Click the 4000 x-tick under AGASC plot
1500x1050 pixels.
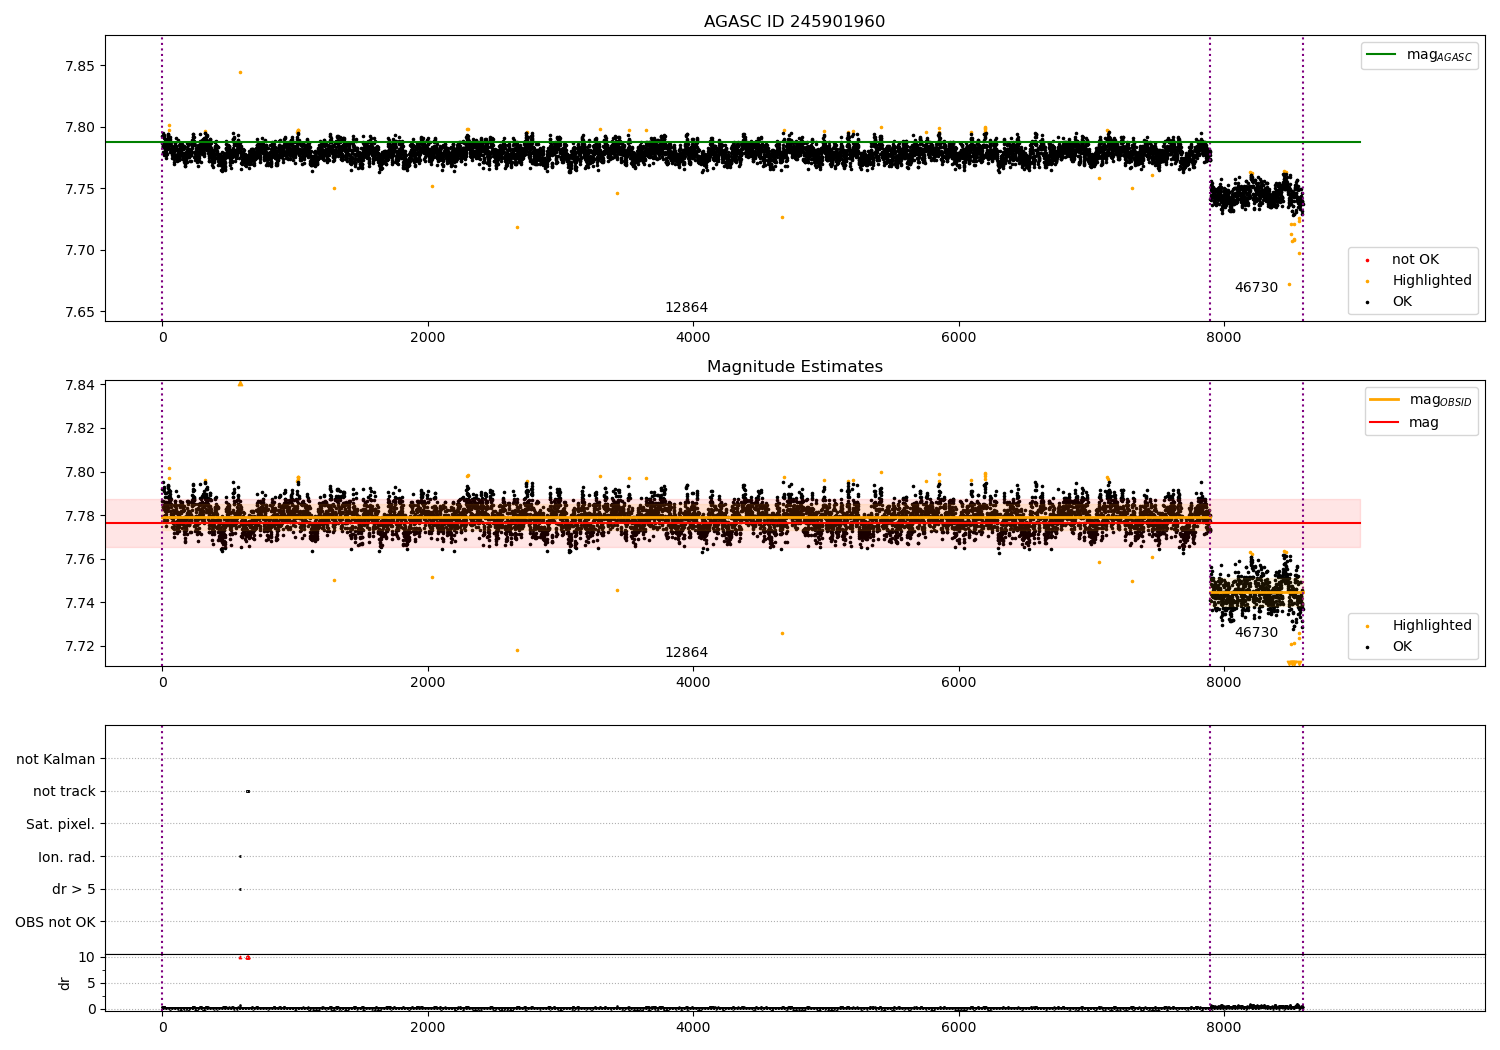(x=693, y=338)
